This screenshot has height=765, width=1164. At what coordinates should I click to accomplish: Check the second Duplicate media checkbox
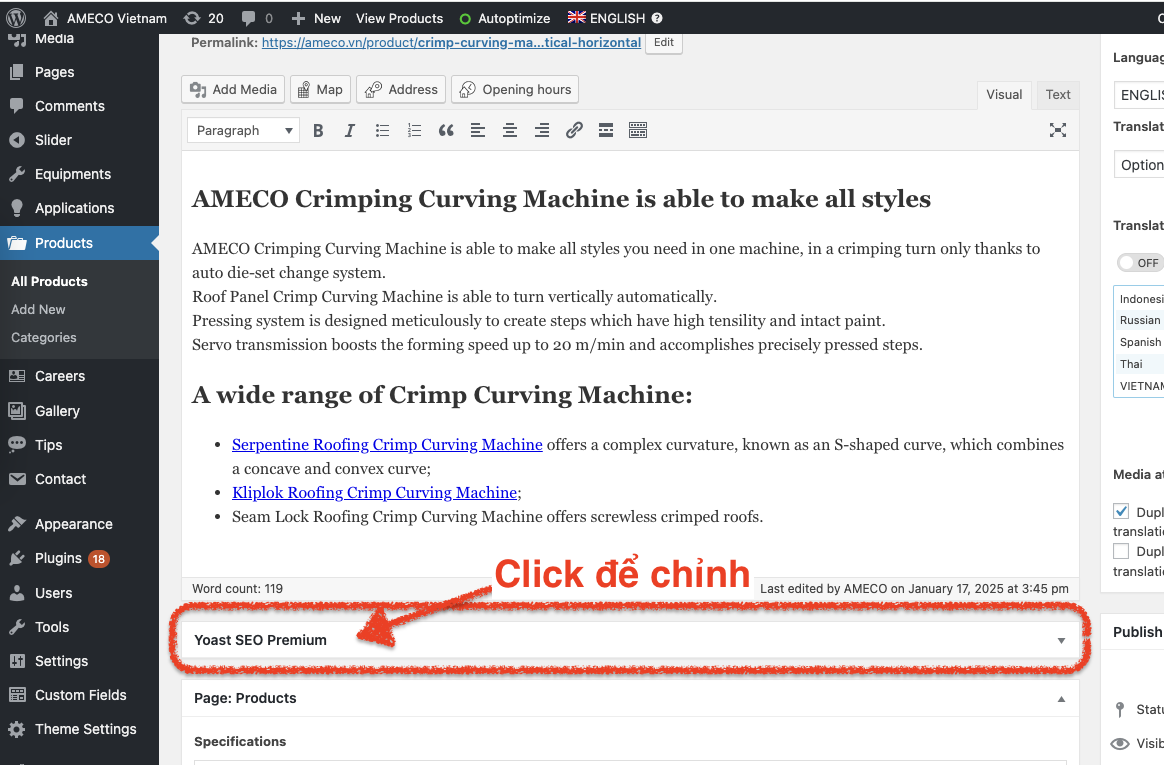click(1121, 551)
